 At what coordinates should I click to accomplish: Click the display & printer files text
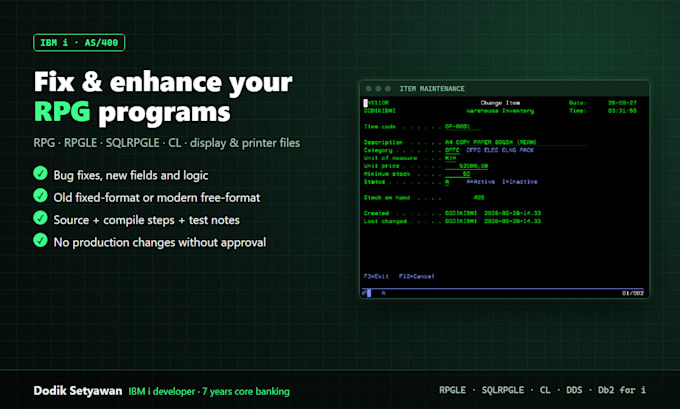(245, 143)
